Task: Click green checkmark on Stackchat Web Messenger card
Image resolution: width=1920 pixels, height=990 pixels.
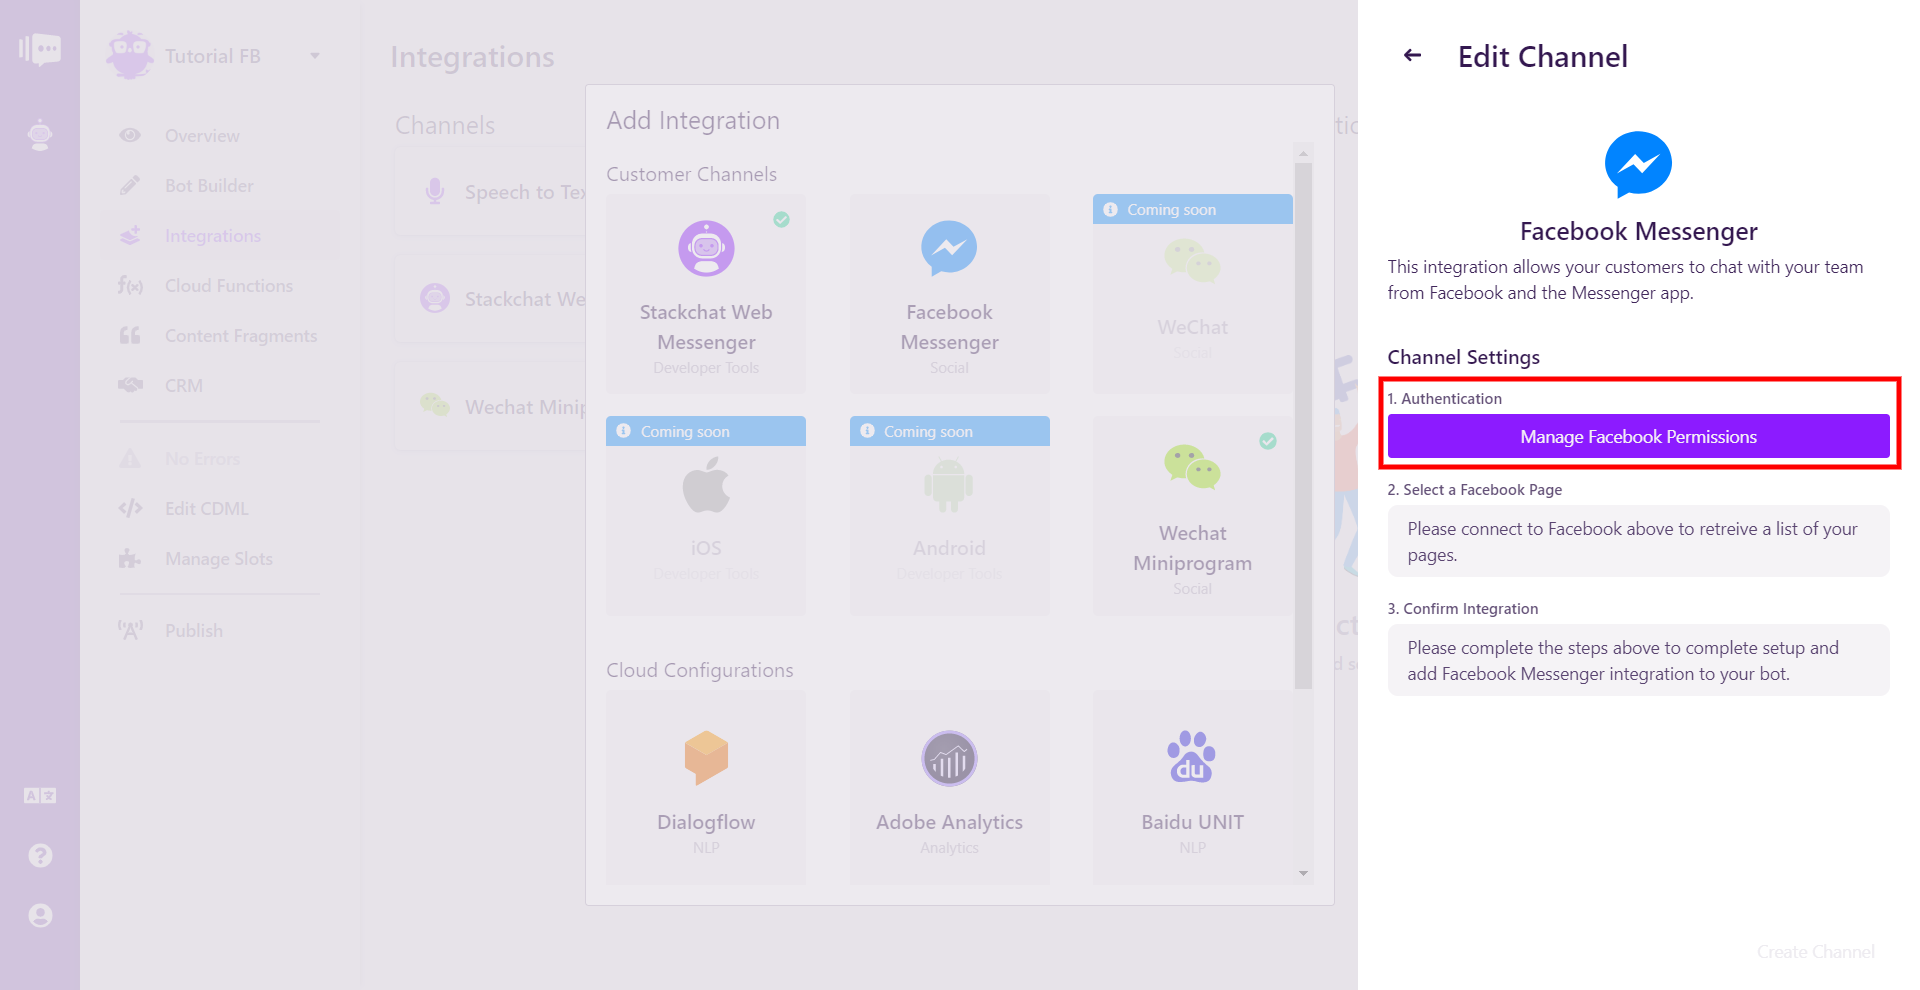Action: [x=781, y=219]
